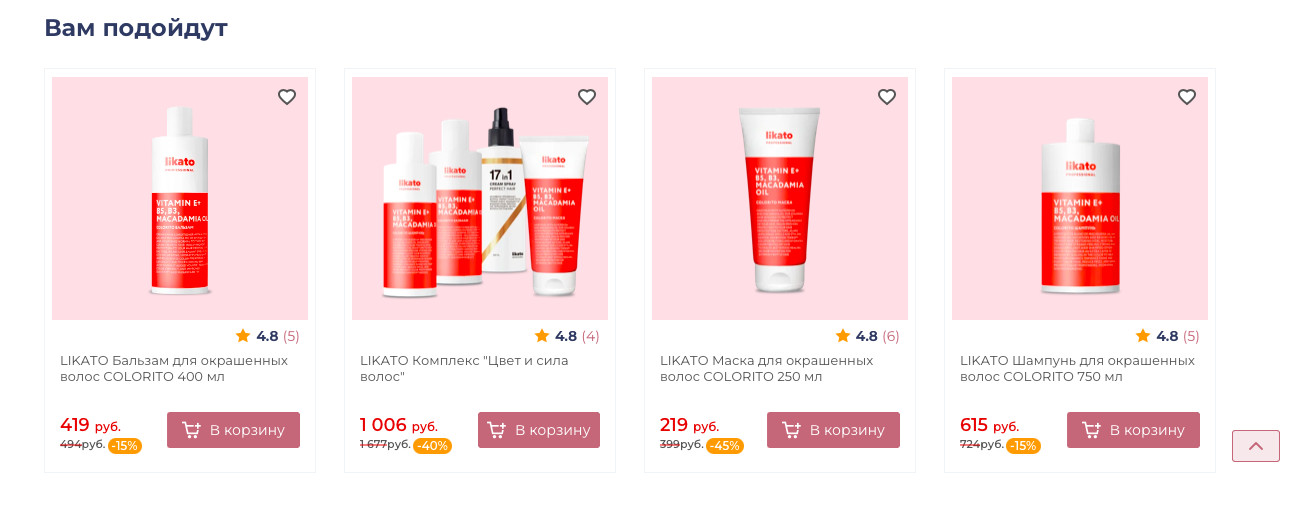Open the LIKATO Маска COLORITO 250 мл link
1302x509 pixels.
pyautogui.click(x=767, y=368)
